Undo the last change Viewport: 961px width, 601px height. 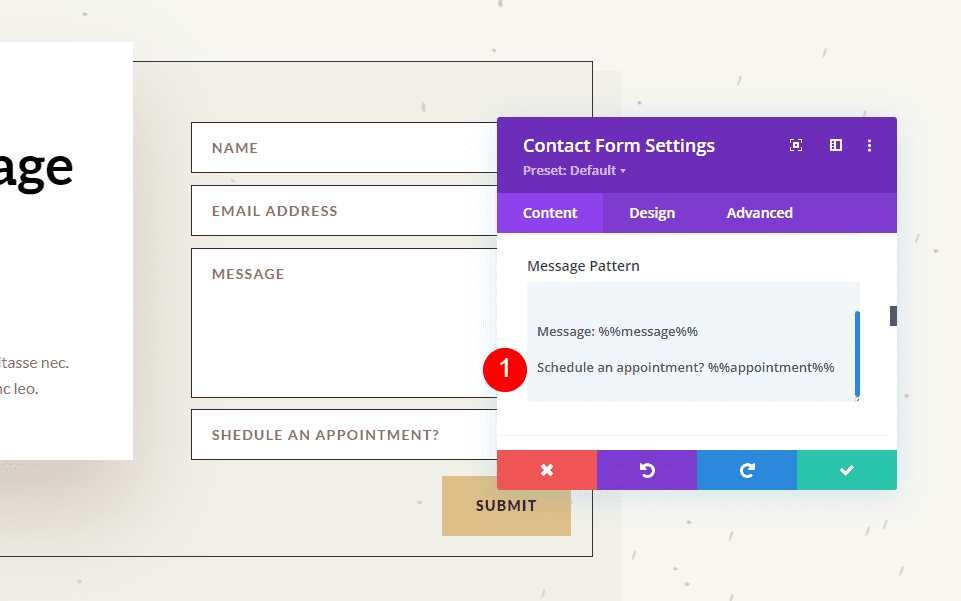(646, 470)
